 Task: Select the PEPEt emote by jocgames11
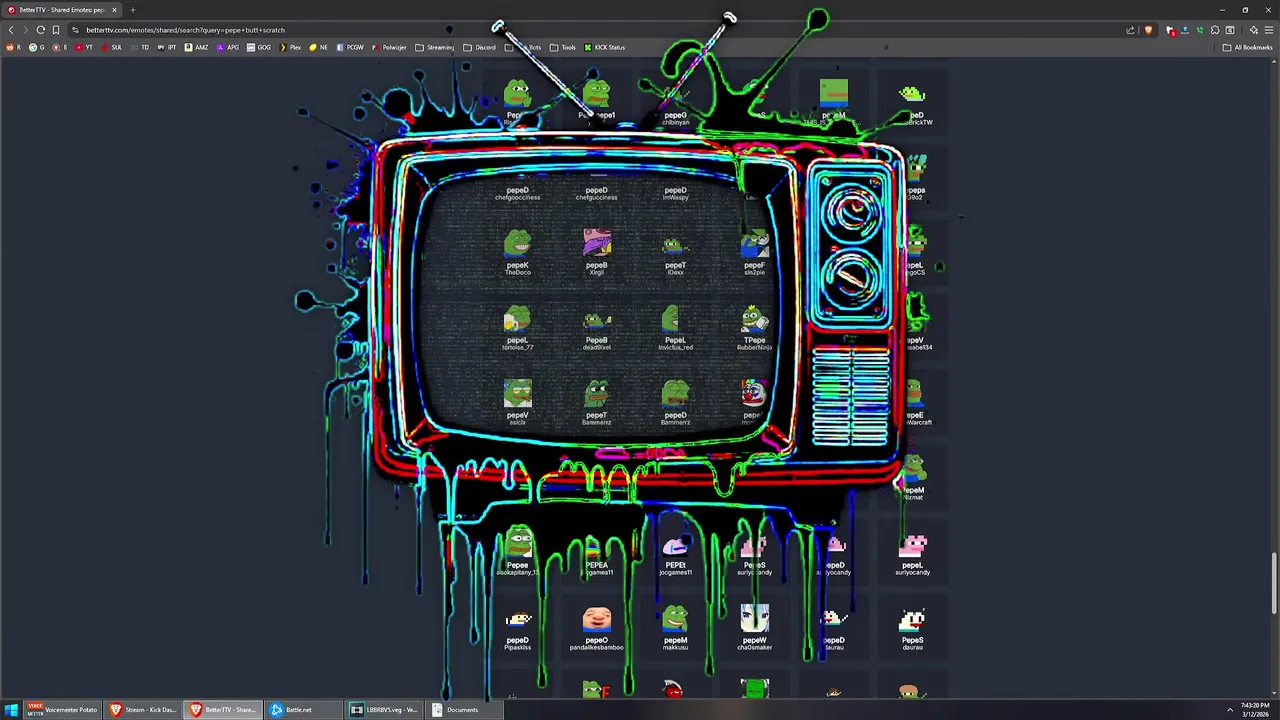675,552
